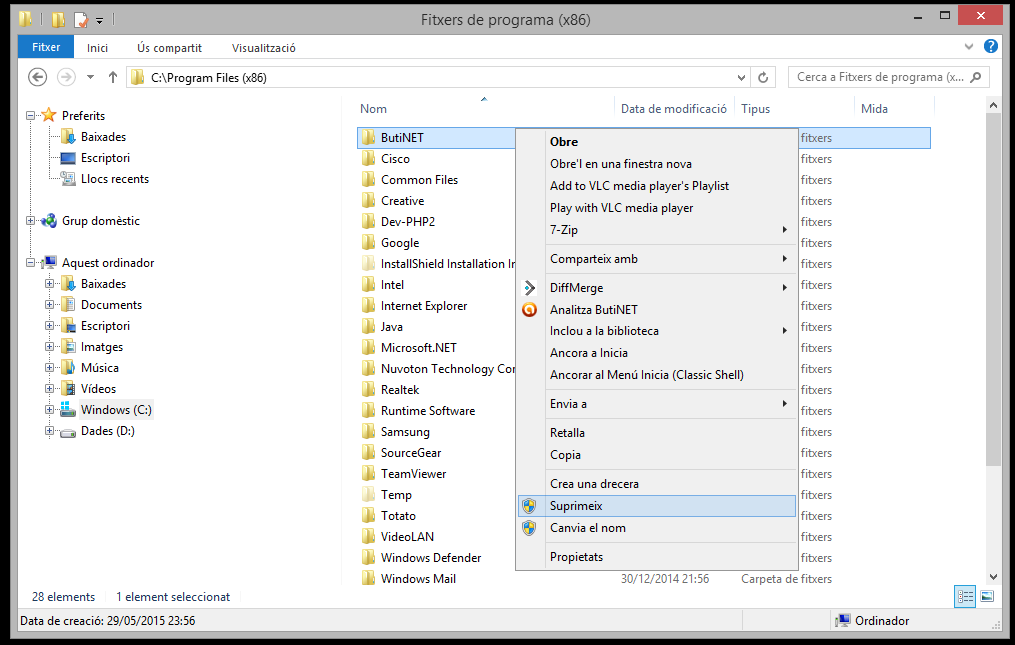Click the Preferits star icon
1015x645 pixels.
pyautogui.click(x=49, y=115)
